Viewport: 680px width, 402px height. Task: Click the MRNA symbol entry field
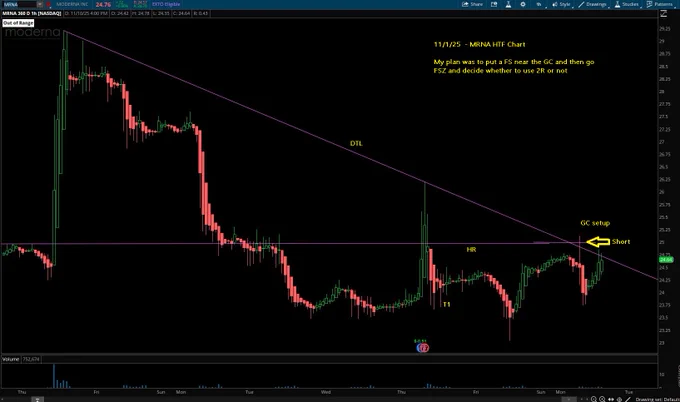pyautogui.click(x=19, y=4)
